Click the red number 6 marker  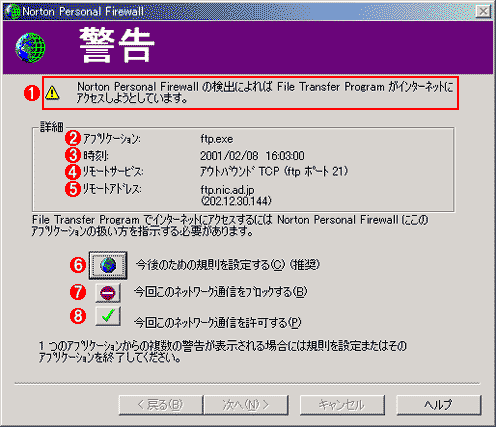[78, 265]
